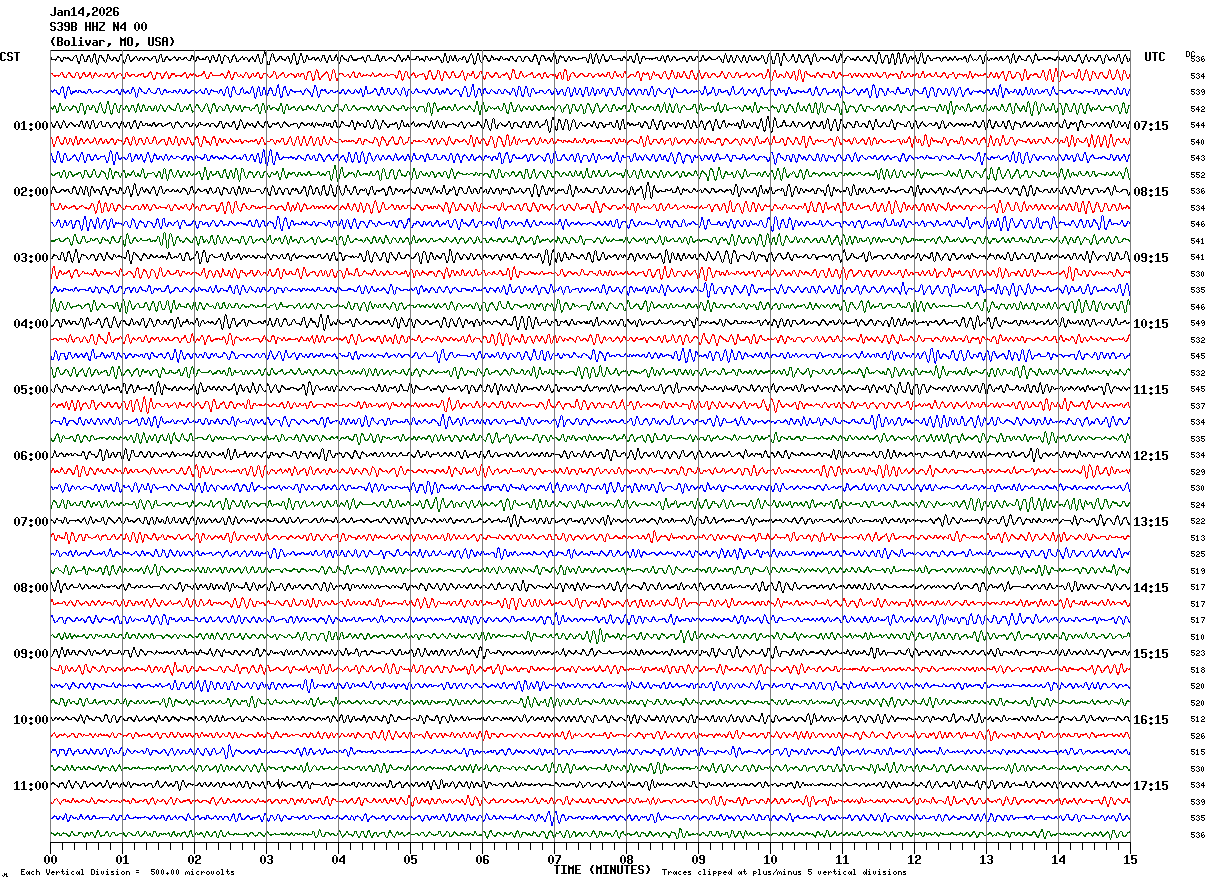
Task: Click the 11:15 UTC time label
Action: tap(1150, 390)
